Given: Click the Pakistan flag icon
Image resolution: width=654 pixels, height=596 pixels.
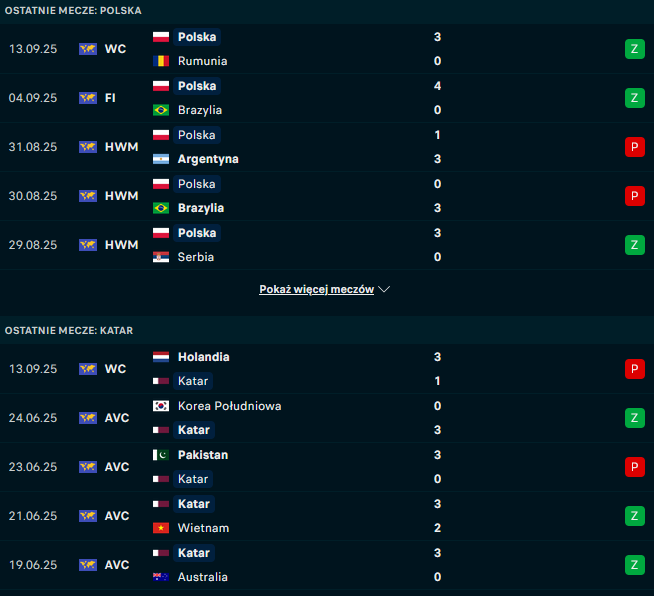Looking at the screenshot, I should [161, 455].
